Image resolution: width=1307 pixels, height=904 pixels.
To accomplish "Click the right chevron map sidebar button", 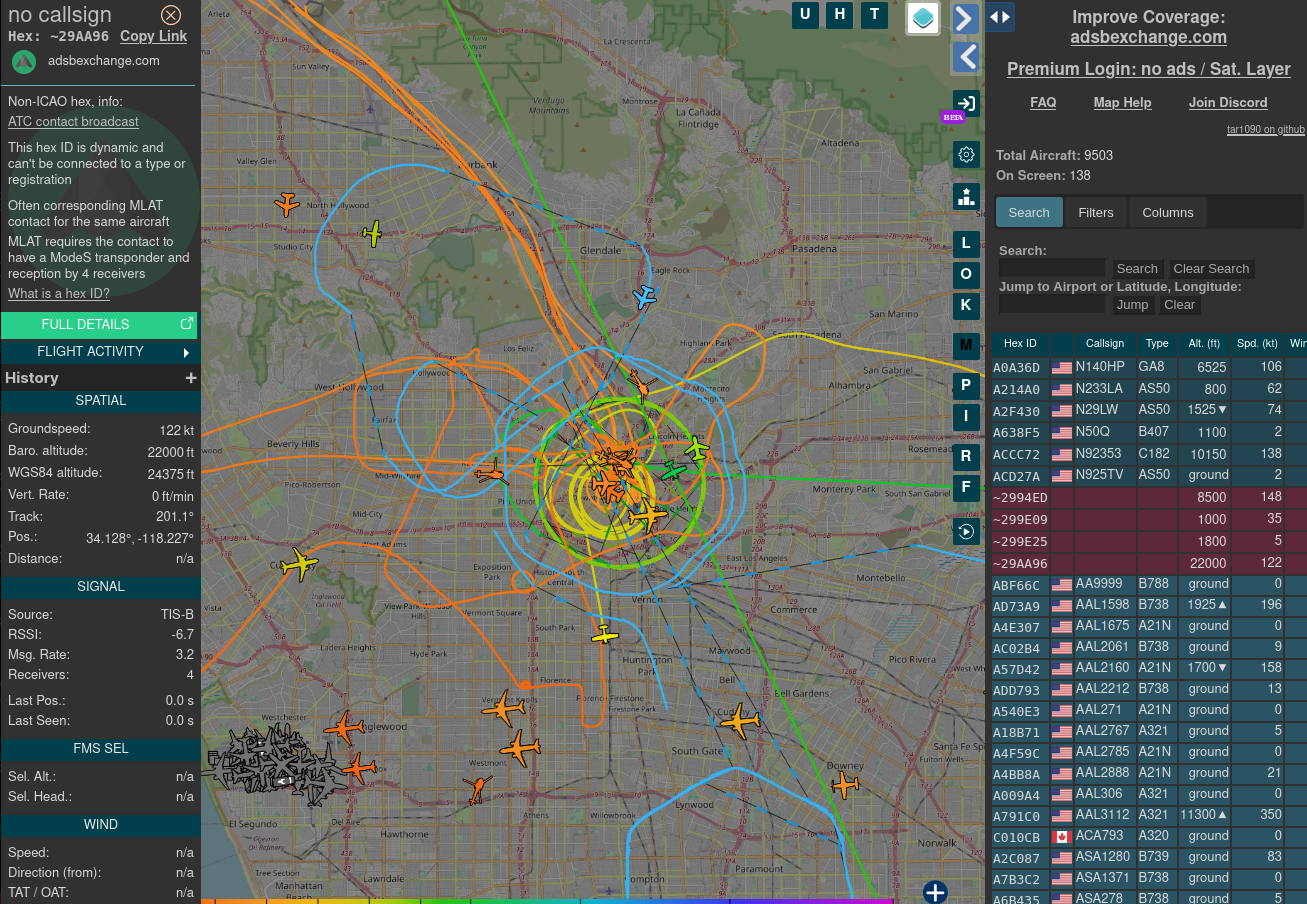I will tap(965, 18).
